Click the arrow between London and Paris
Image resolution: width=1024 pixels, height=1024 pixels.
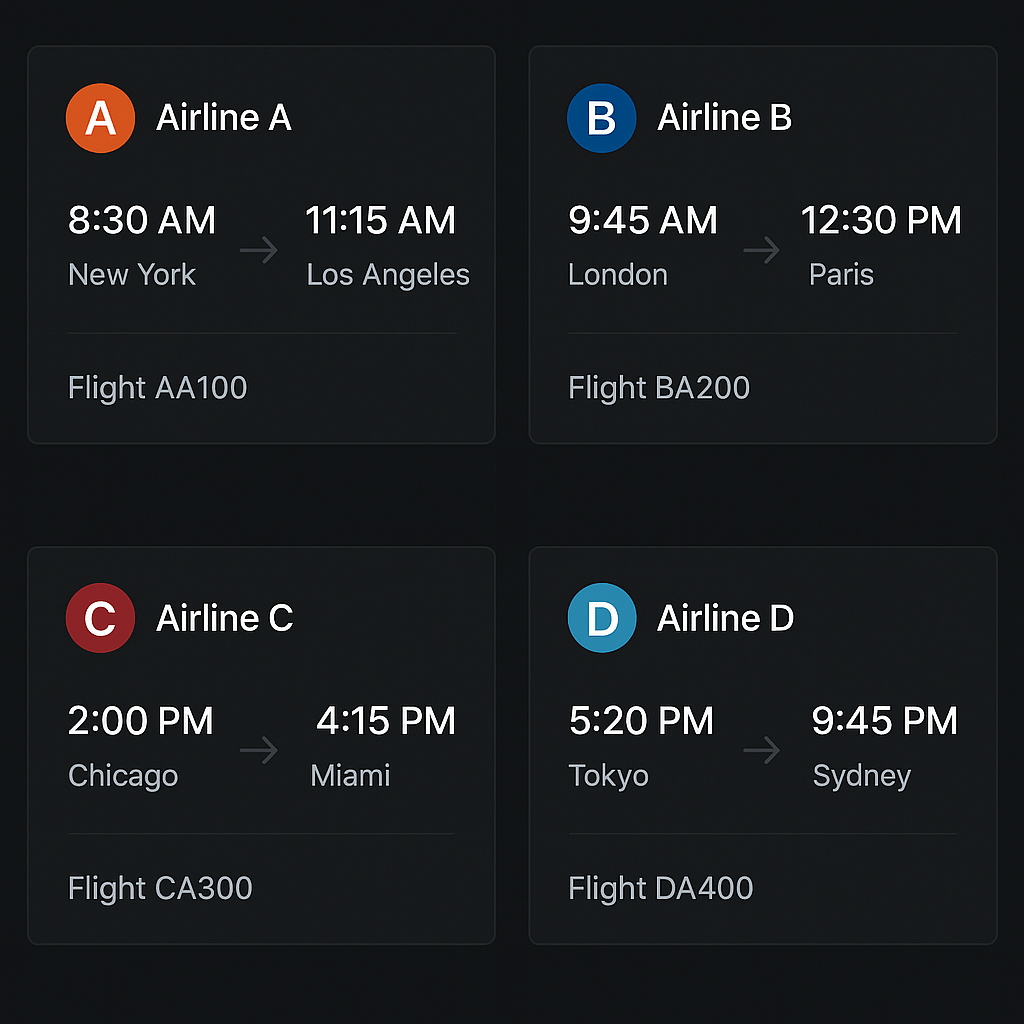(x=761, y=250)
